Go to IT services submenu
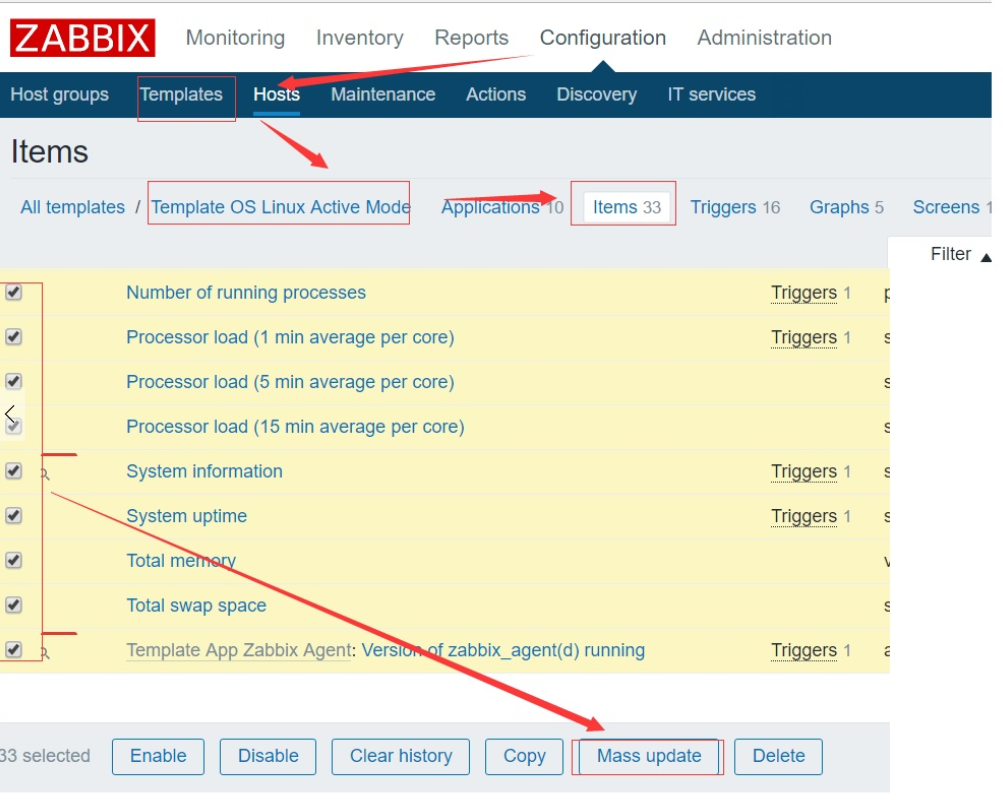Image resolution: width=1003 pixels, height=801 pixels. tap(711, 95)
